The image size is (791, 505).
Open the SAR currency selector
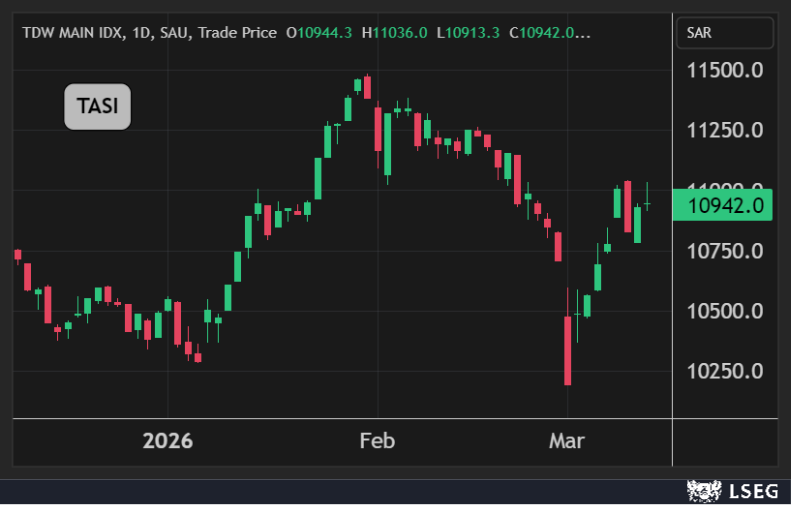pyautogui.click(x=725, y=33)
